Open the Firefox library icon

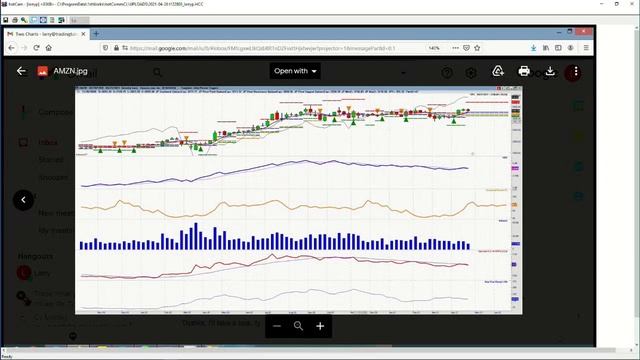(x=546, y=48)
